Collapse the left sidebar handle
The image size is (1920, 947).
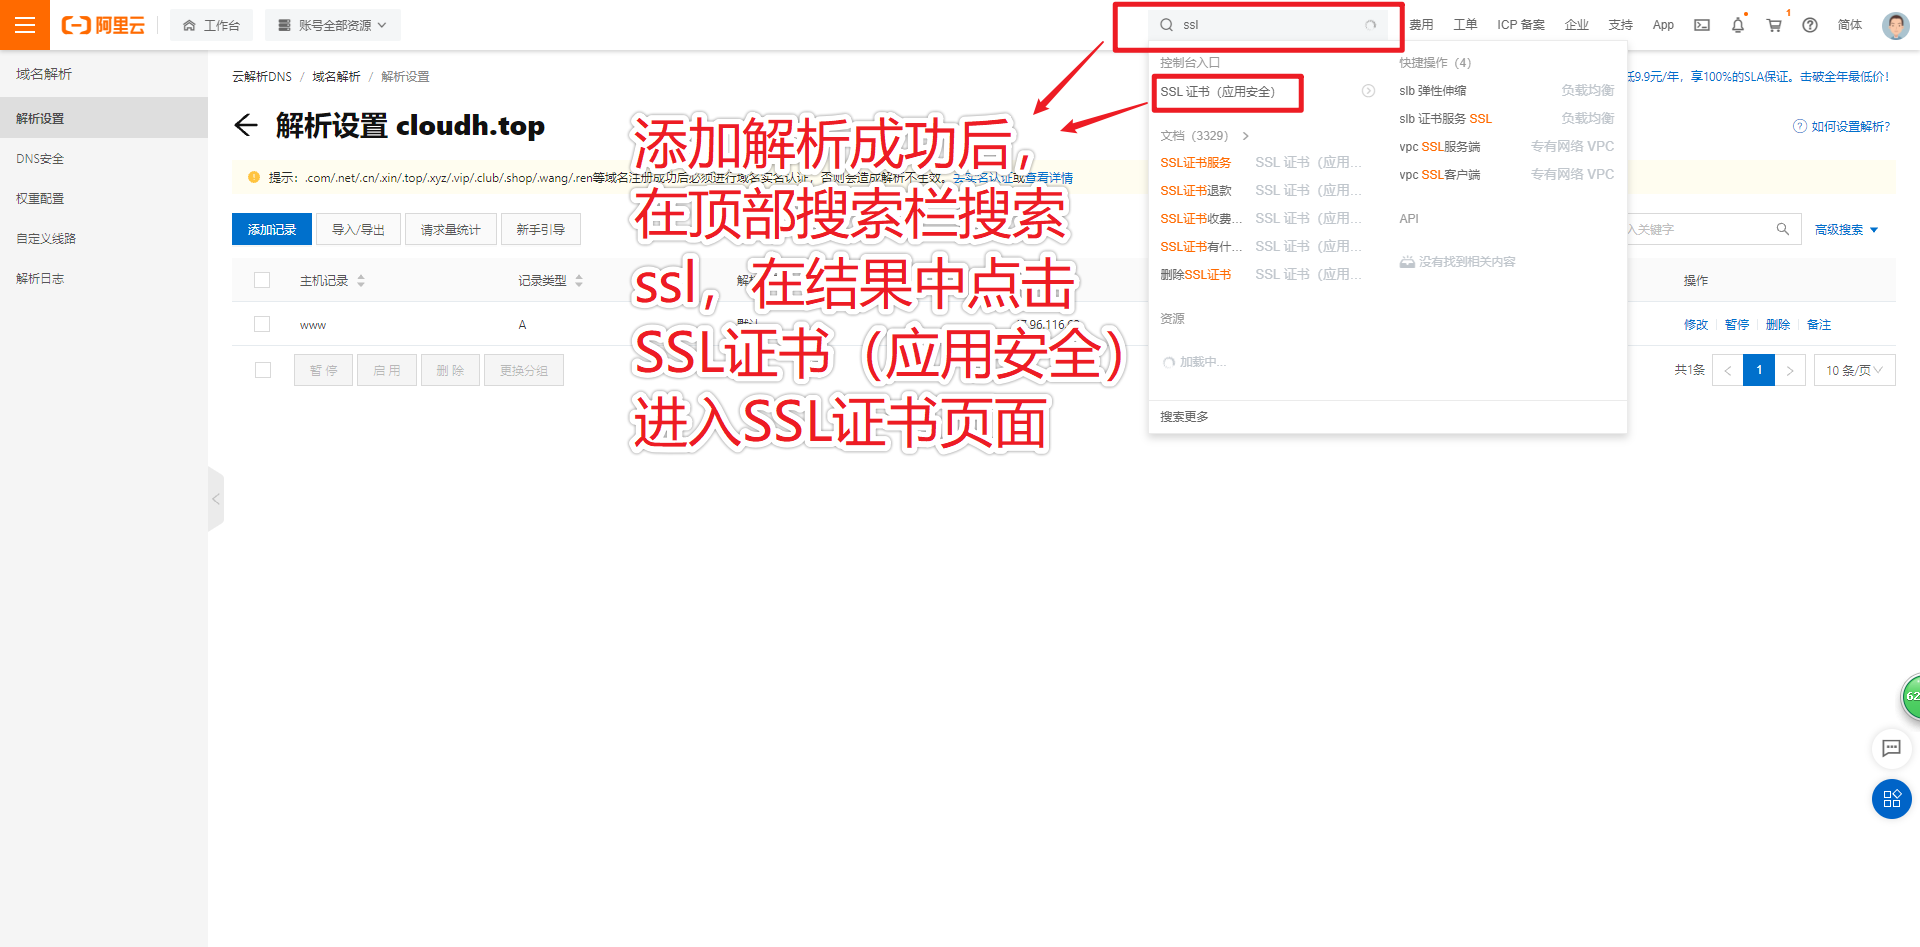point(215,498)
